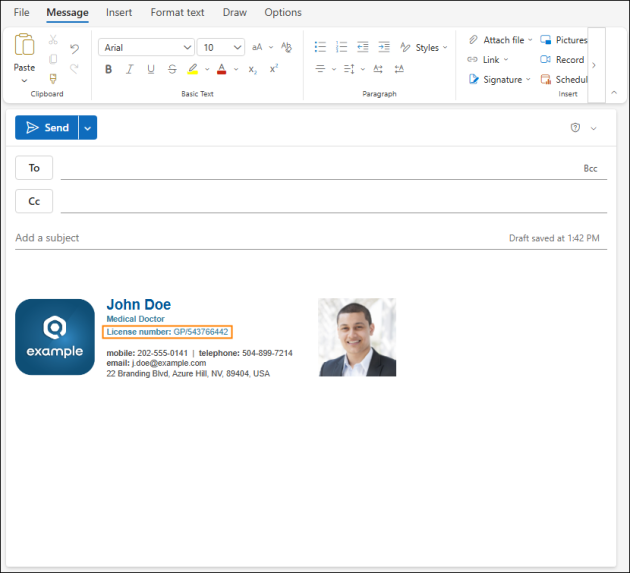Expand the chevron beside shield icon
Viewport: 630px width, 573px height.
coord(593,129)
